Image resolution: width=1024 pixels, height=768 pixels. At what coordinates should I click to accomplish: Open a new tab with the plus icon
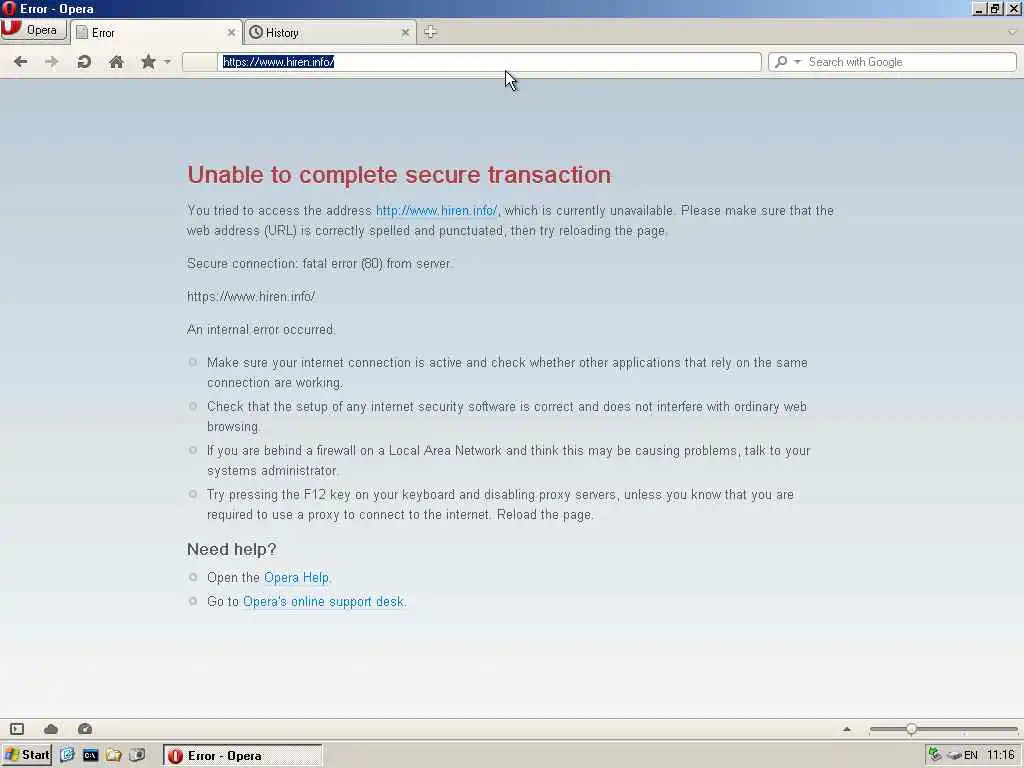pyautogui.click(x=430, y=32)
